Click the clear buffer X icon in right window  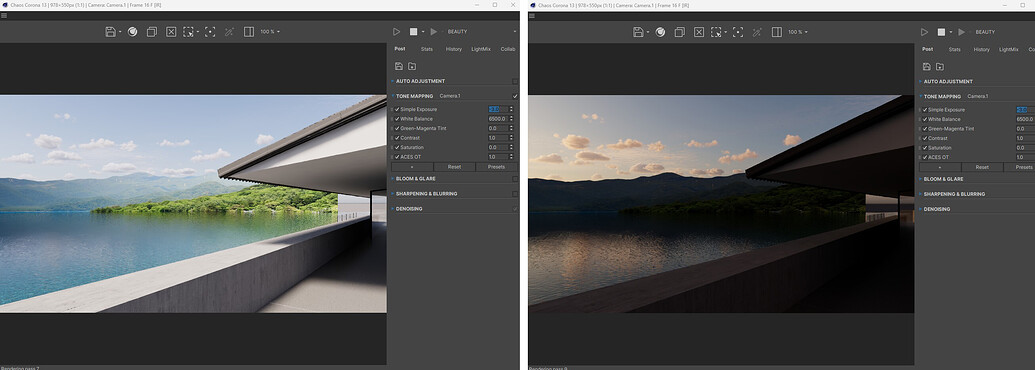tap(698, 32)
